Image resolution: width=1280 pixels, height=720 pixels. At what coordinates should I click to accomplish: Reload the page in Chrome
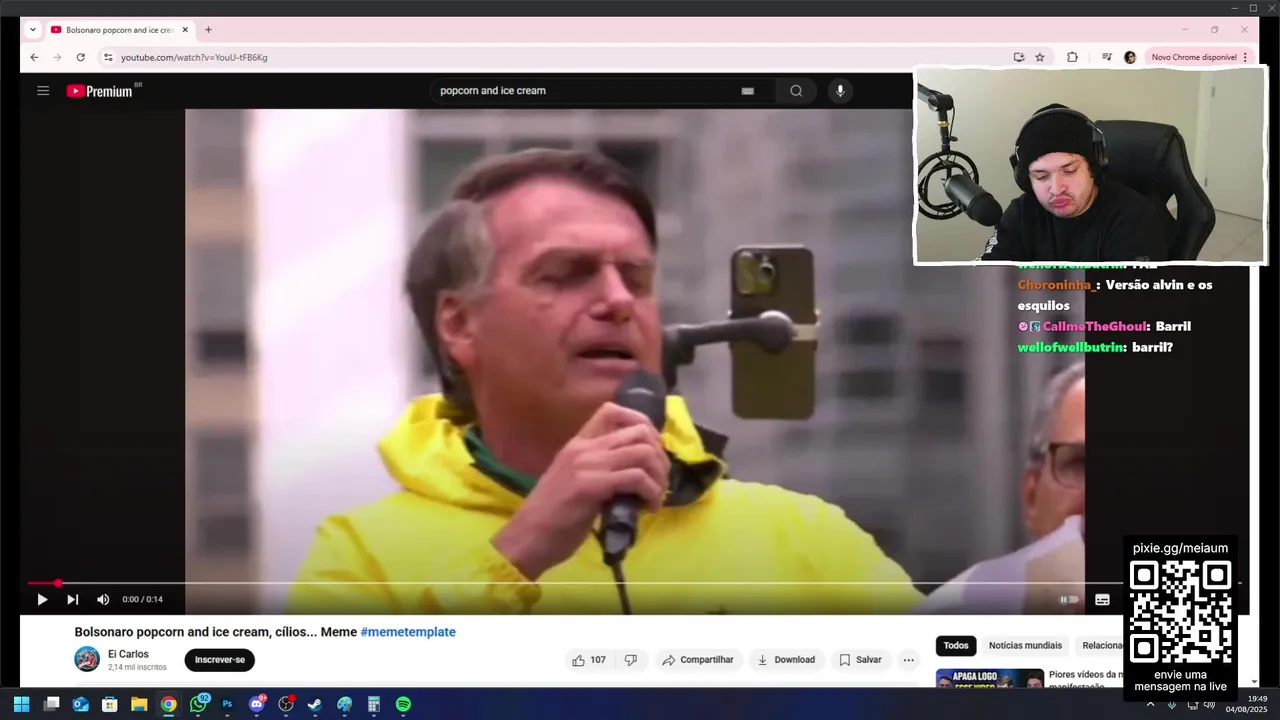tap(80, 57)
